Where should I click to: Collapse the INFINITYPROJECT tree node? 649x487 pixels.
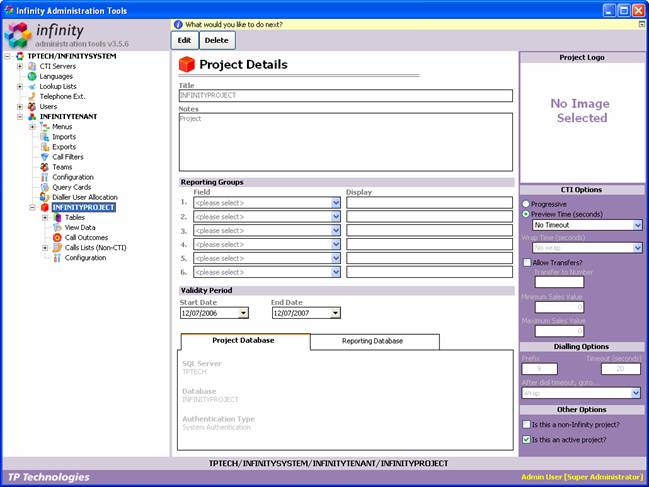pos(32,207)
